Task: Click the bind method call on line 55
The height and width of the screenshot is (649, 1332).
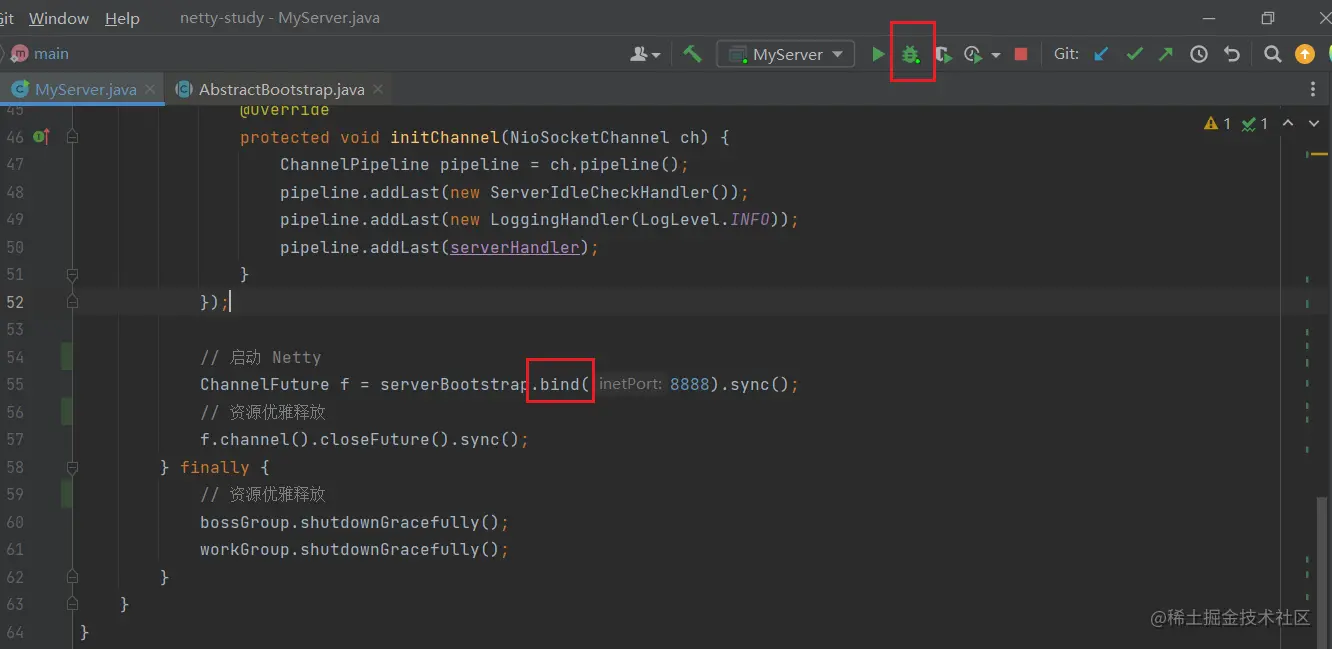Action: [x=560, y=384]
